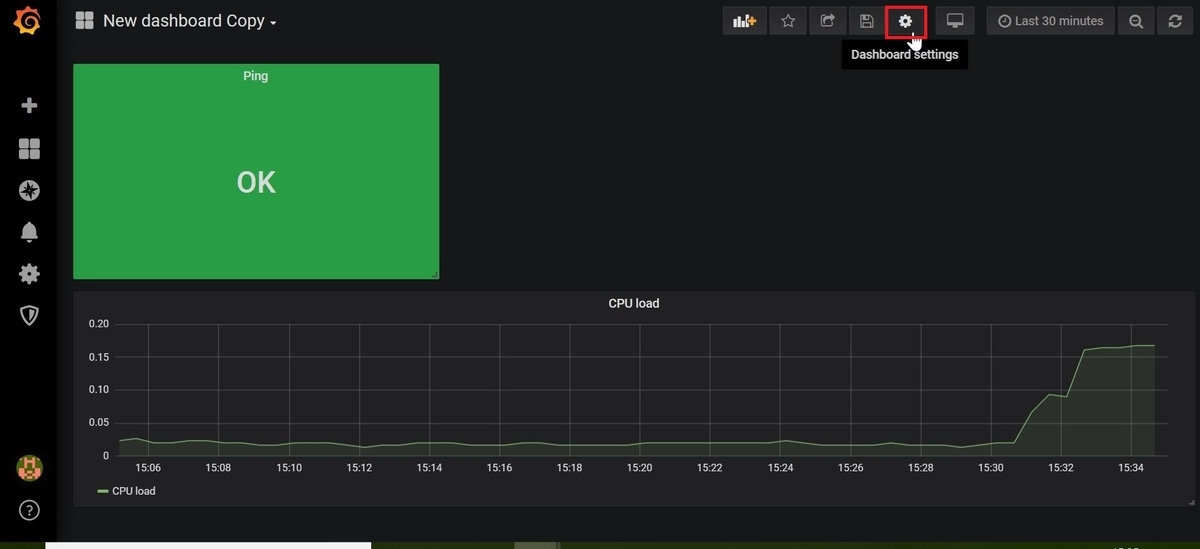The width and height of the screenshot is (1200, 549).
Task: Open the Ping panel title menu
Action: click(x=255, y=76)
